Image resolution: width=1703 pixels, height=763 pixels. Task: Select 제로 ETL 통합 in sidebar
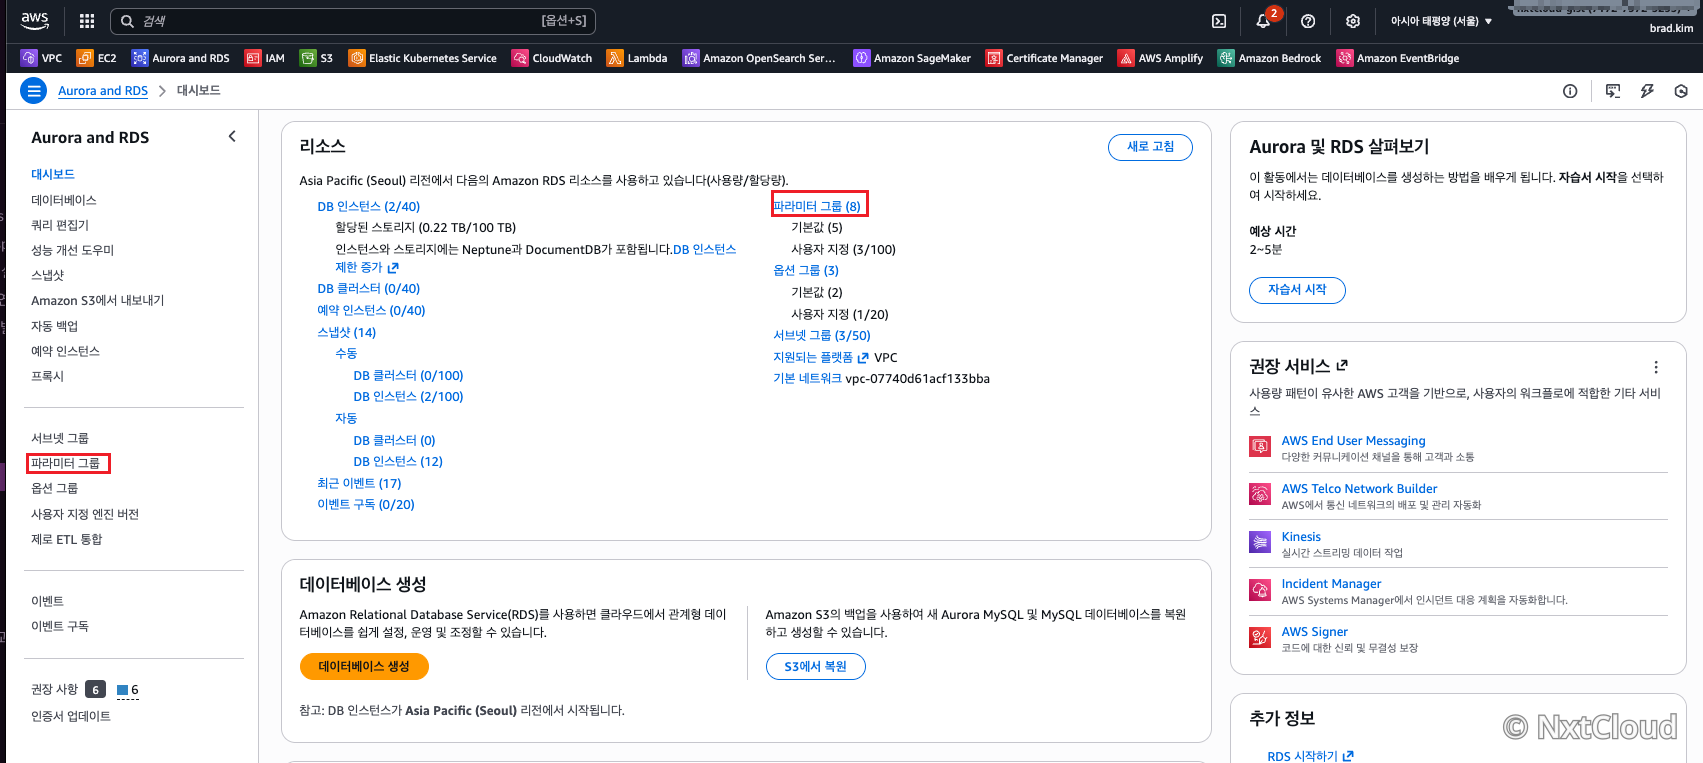(x=67, y=539)
